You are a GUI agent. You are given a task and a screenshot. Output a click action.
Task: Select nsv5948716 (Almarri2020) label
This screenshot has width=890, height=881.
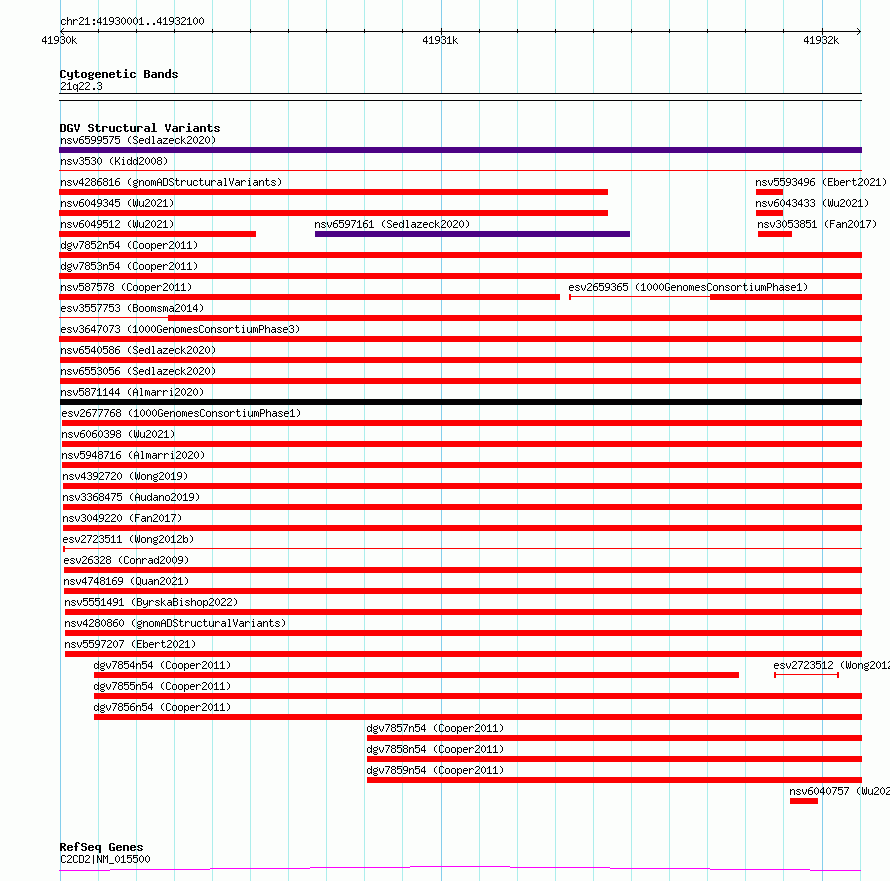click(x=133, y=455)
